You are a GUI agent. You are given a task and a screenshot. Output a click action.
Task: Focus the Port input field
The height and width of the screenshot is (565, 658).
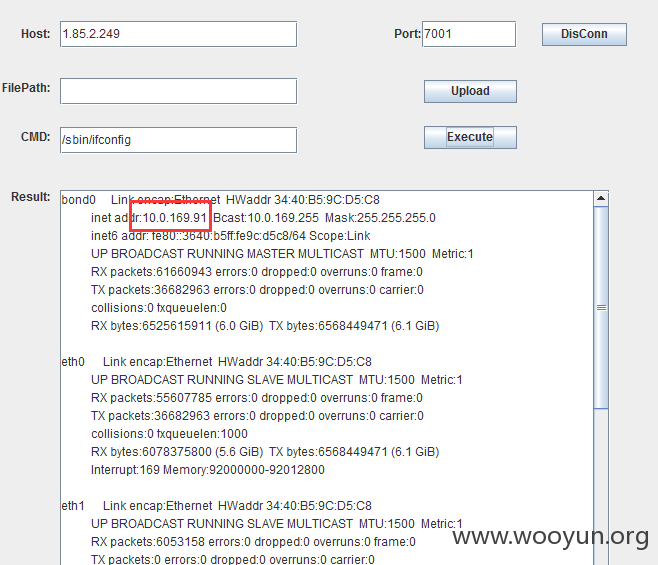pos(469,34)
